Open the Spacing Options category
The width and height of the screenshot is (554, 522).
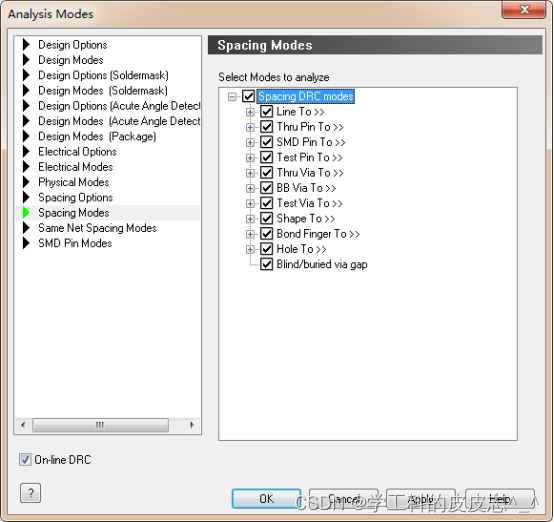(x=76, y=197)
